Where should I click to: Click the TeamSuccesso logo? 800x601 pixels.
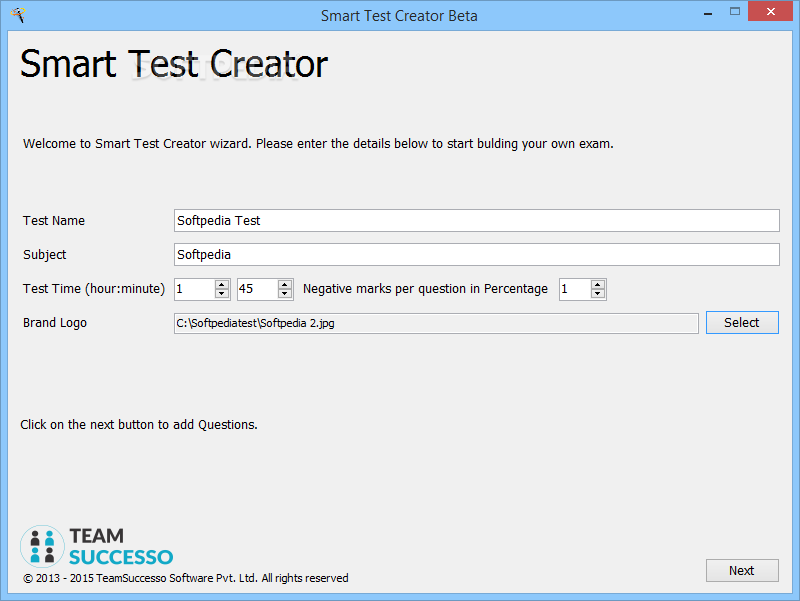coord(96,546)
